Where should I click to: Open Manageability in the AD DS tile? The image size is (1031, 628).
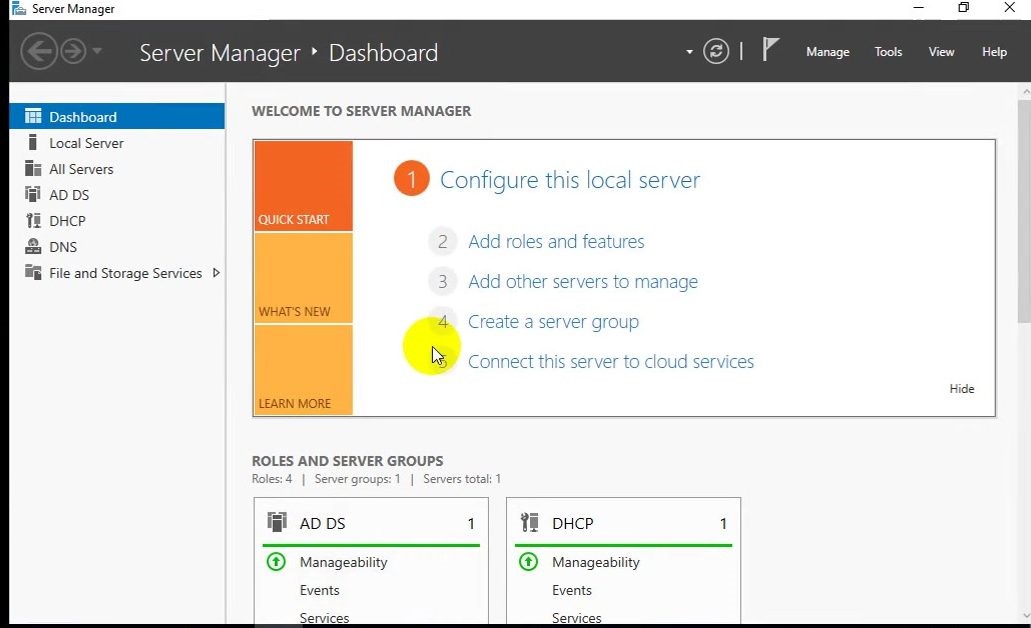pyautogui.click(x=343, y=562)
